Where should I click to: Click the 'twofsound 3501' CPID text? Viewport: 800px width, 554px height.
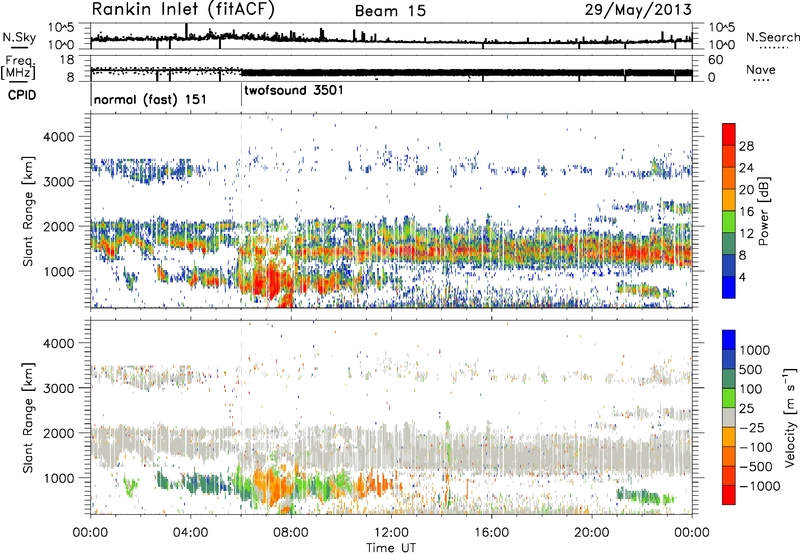click(294, 90)
